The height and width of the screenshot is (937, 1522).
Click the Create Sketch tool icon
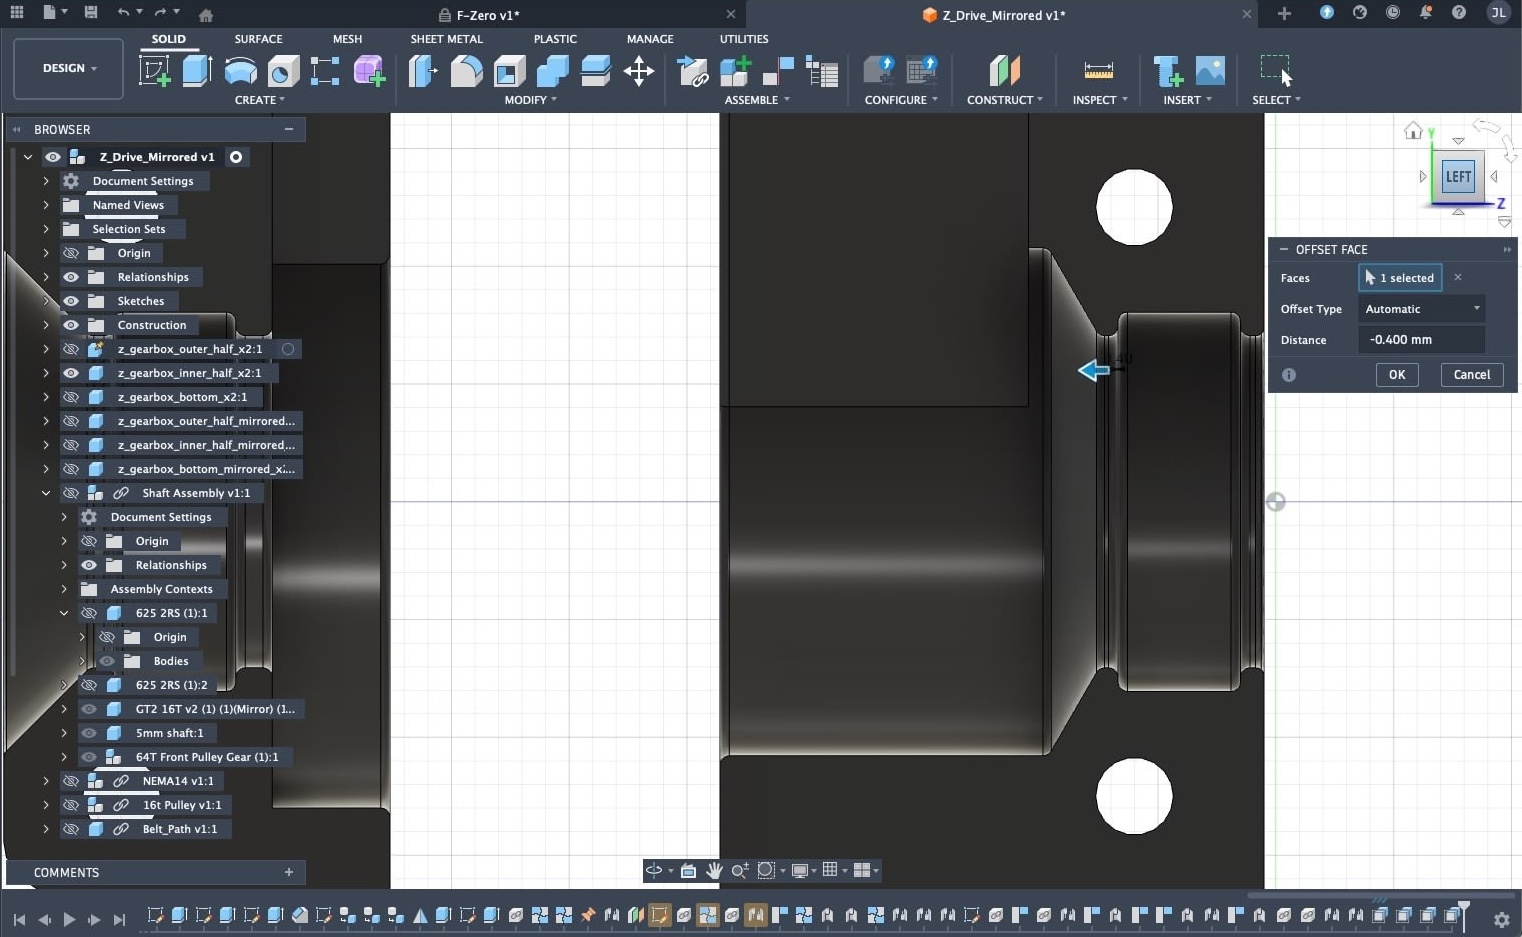(x=154, y=71)
